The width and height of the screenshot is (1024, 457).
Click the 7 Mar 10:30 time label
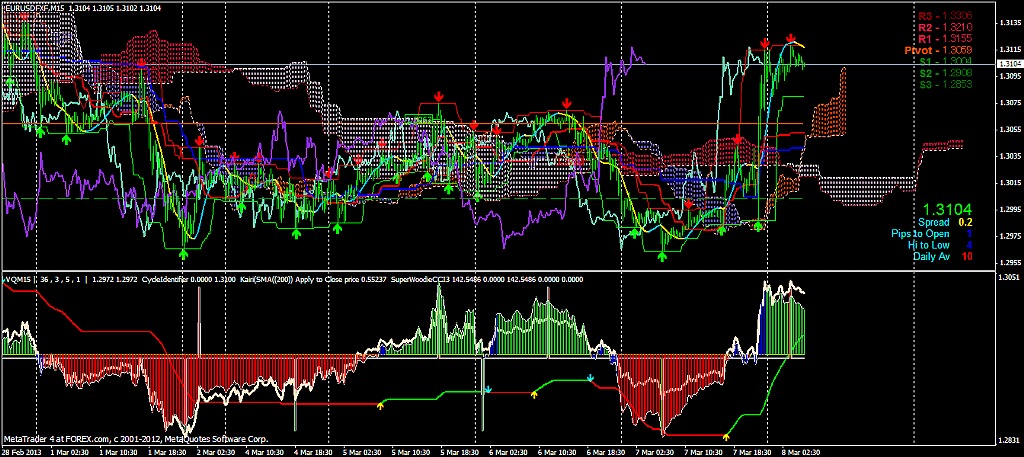coord(702,451)
